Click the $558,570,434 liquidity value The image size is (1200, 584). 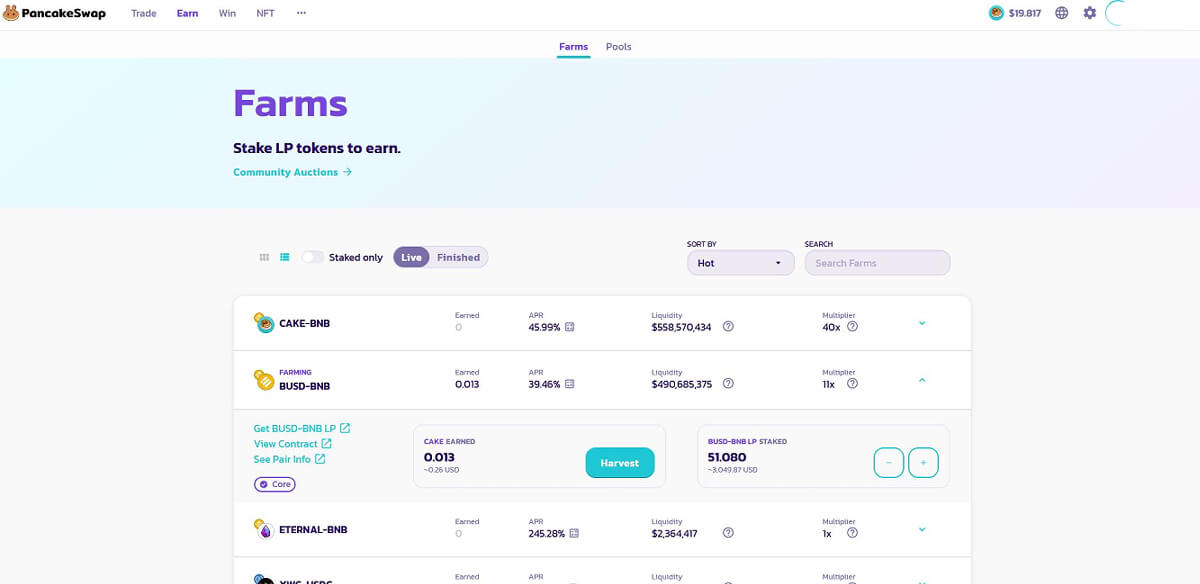681,327
